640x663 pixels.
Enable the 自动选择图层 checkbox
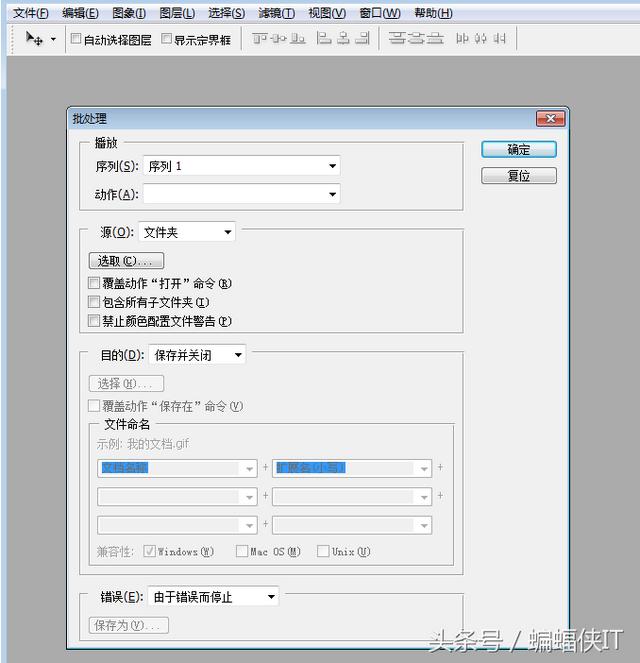point(76,39)
